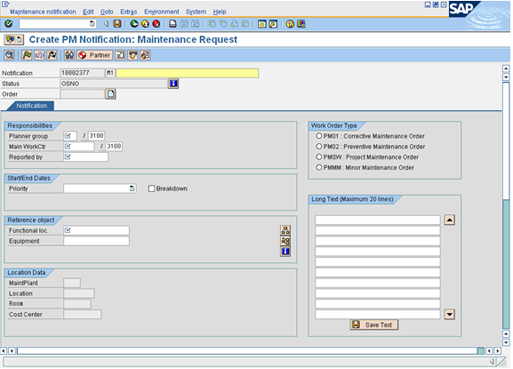Open the Extras menu

pyautogui.click(x=129, y=12)
